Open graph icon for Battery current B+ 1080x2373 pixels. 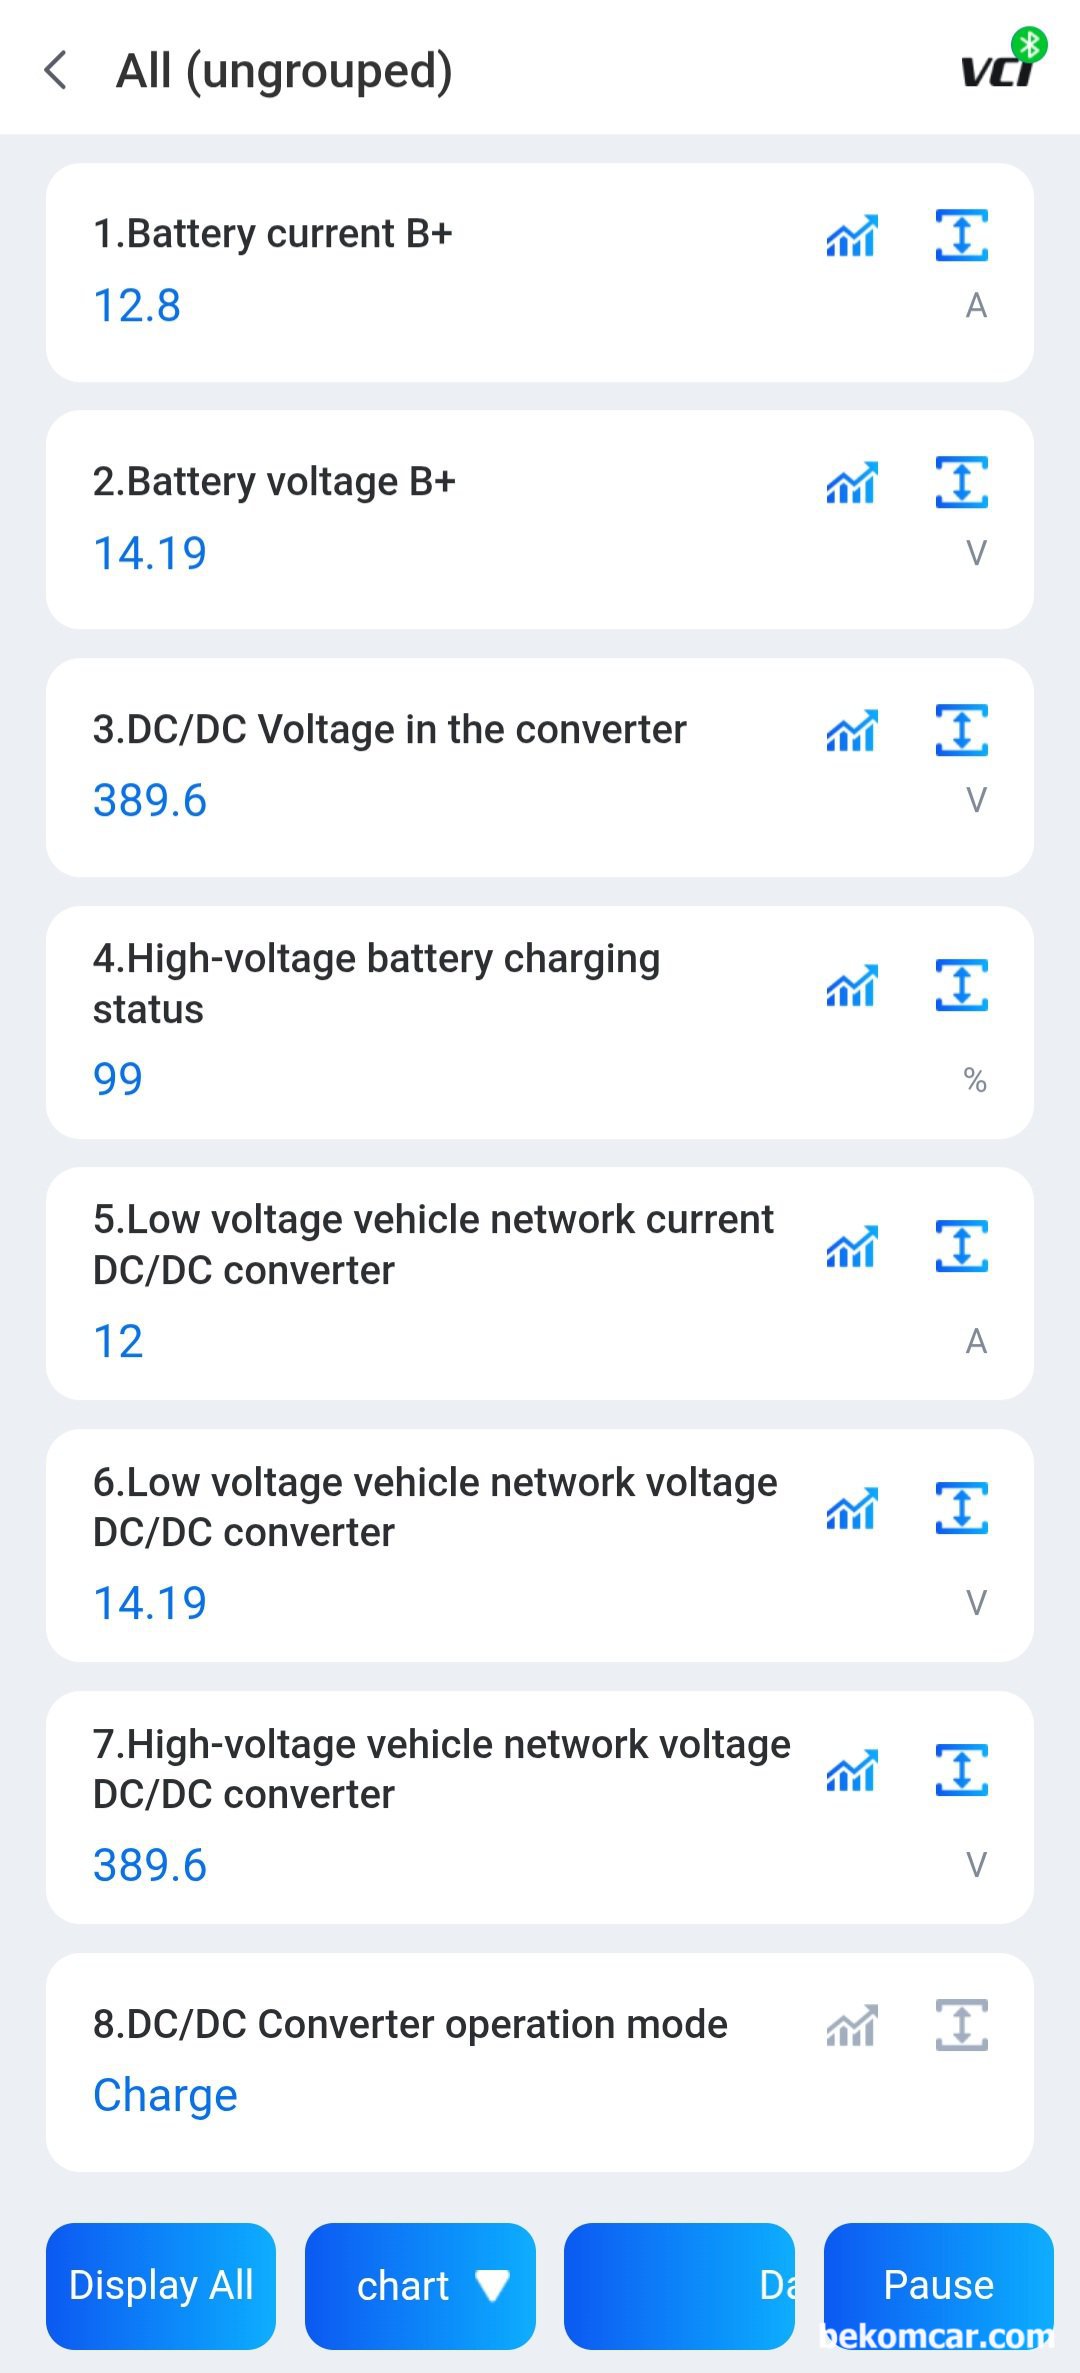click(x=851, y=236)
